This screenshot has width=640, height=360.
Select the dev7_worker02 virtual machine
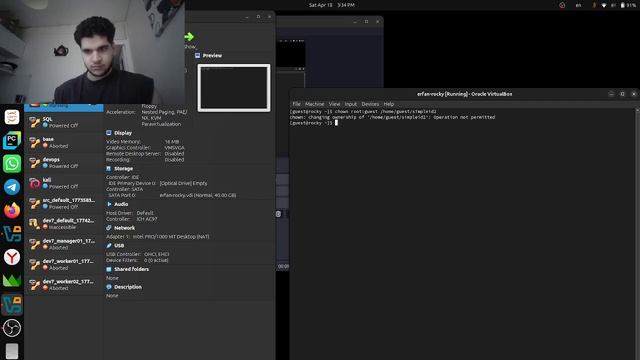pyautogui.click(x=64, y=284)
